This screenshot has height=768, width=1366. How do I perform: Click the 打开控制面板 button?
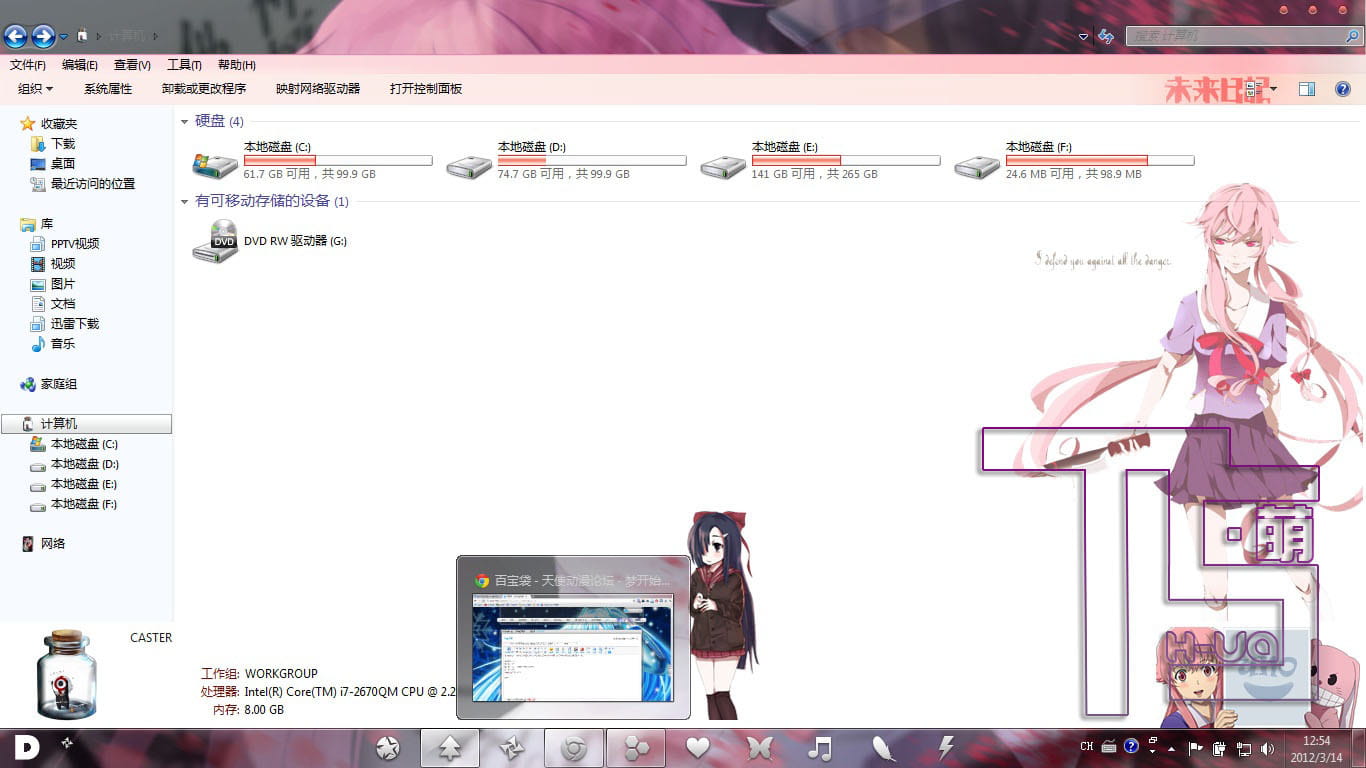click(x=425, y=88)
